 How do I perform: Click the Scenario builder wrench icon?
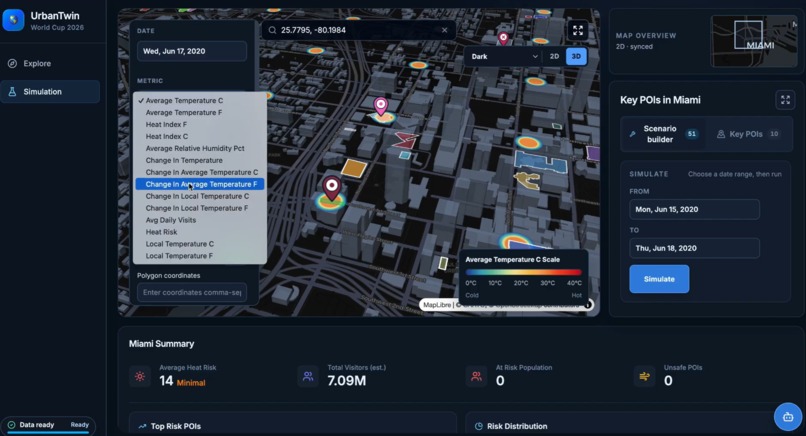(x=632, y=134)
